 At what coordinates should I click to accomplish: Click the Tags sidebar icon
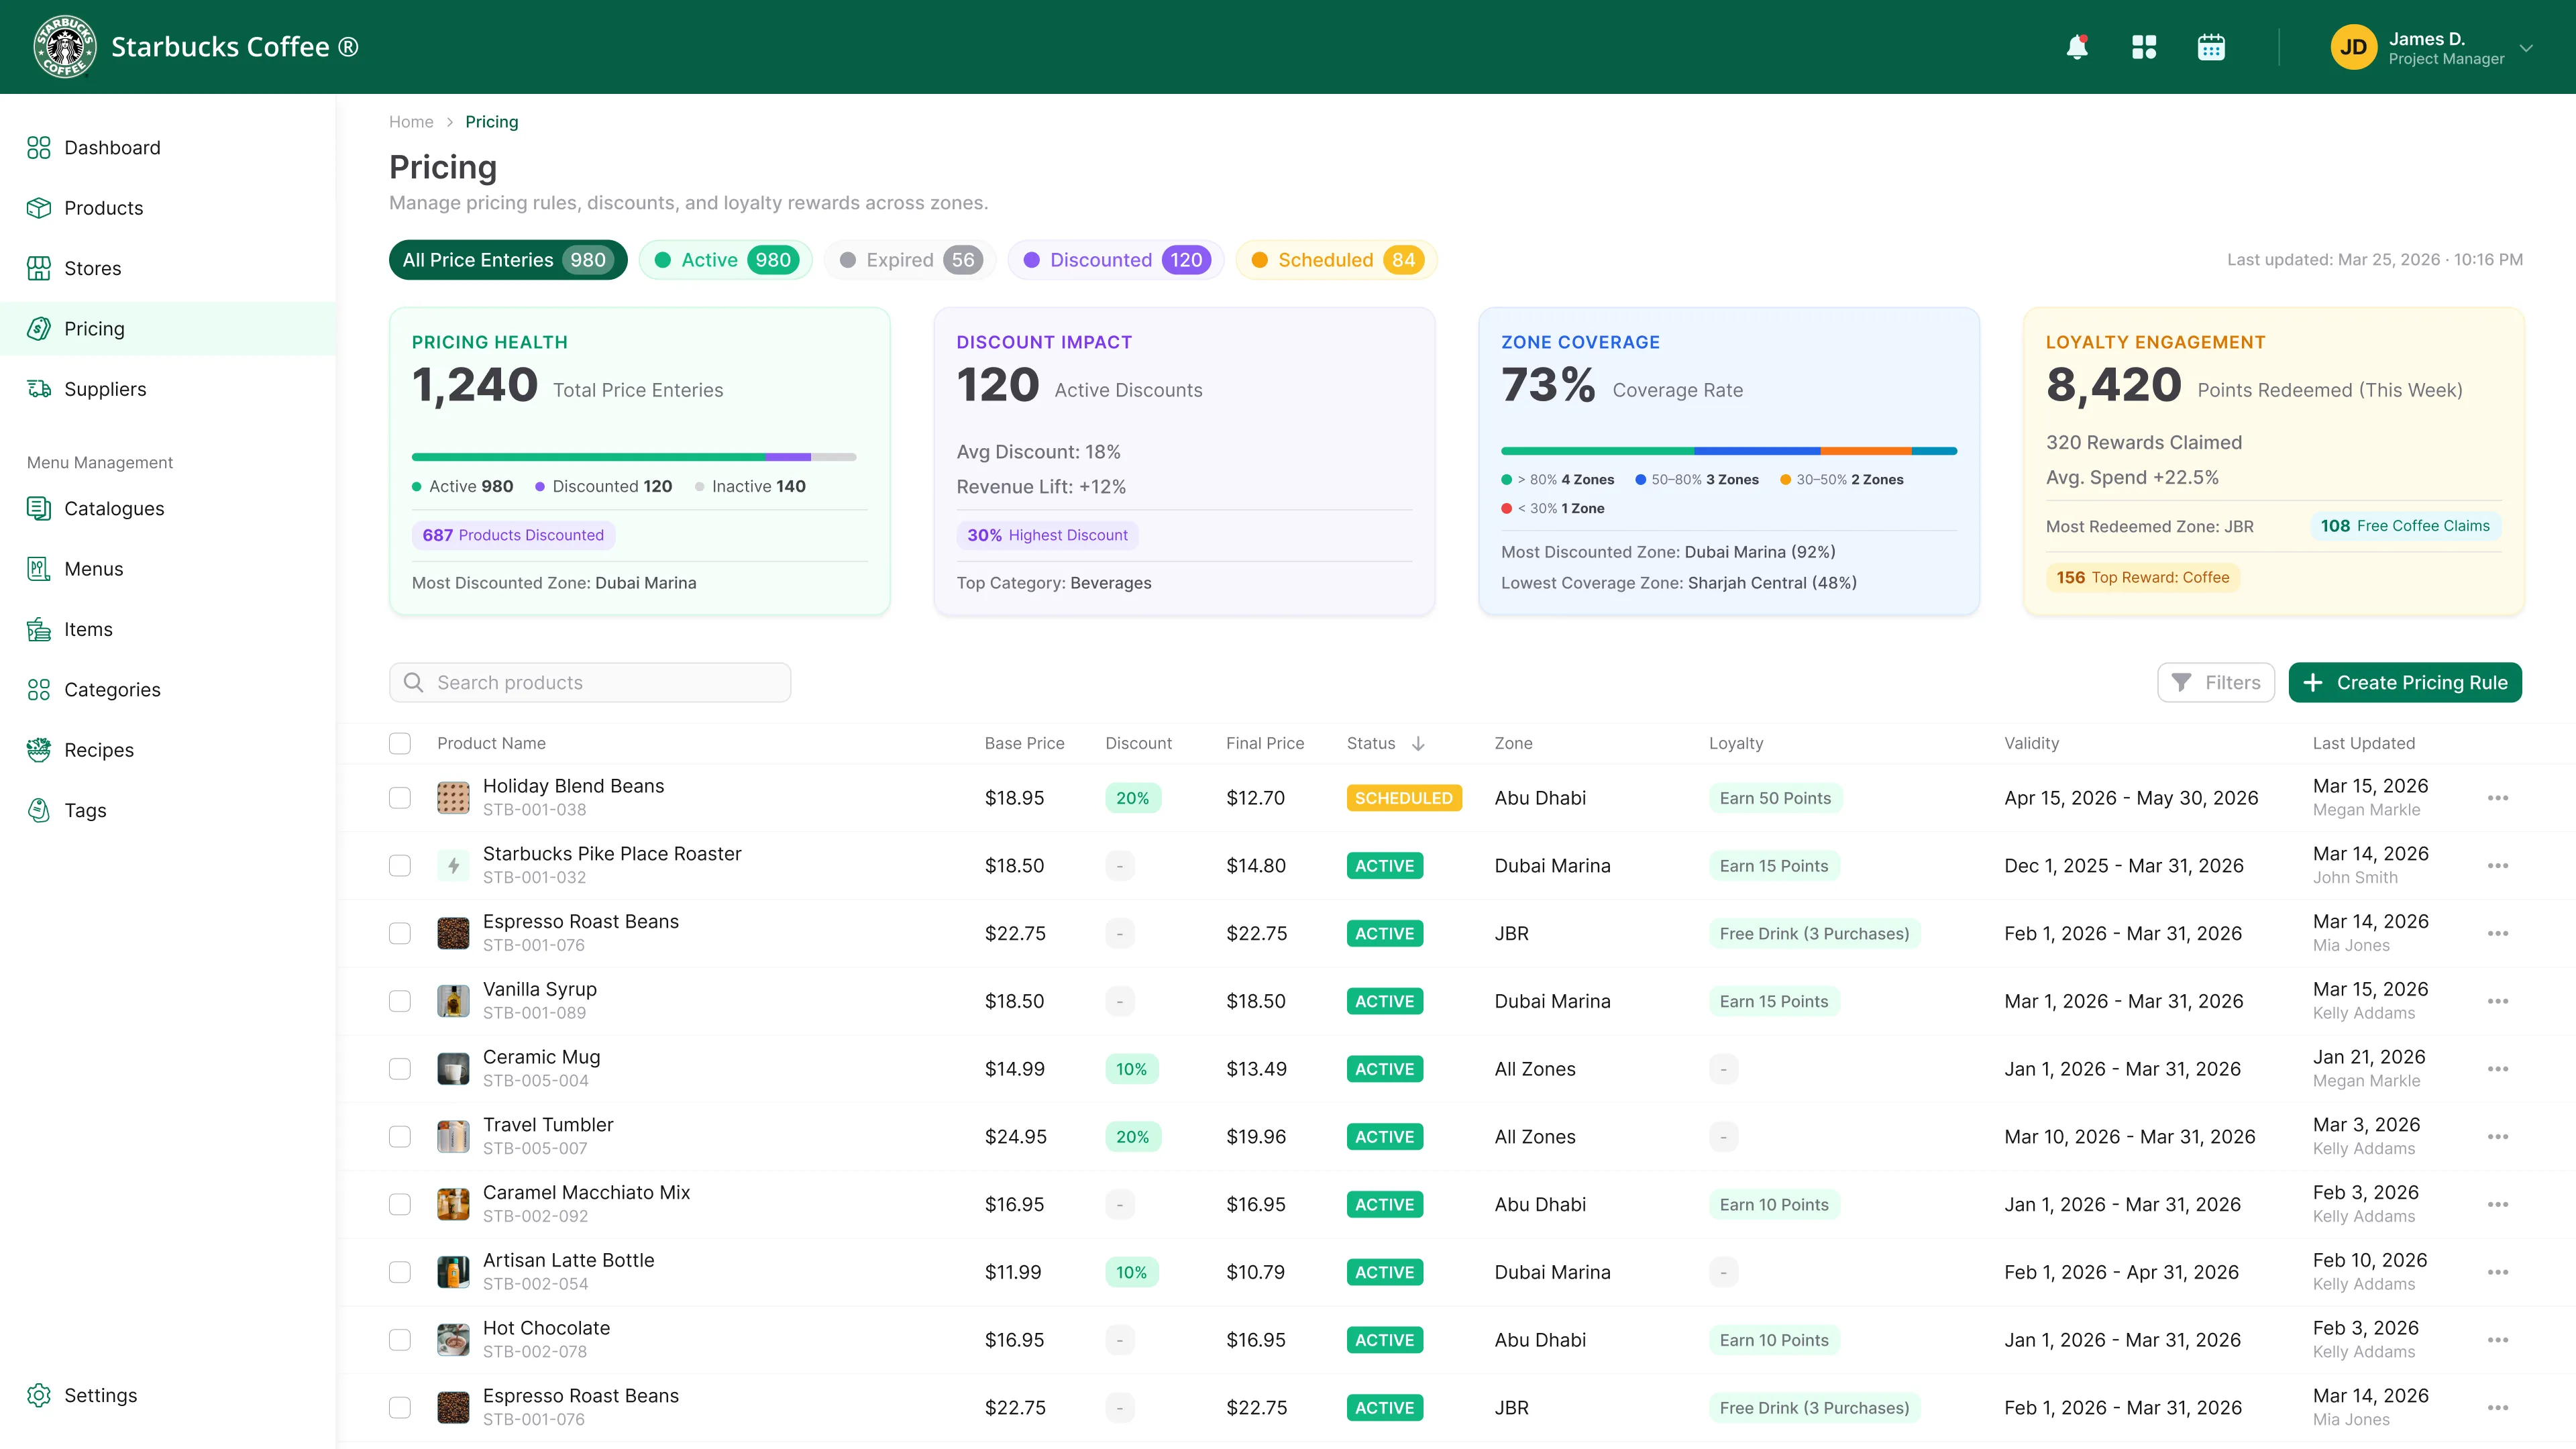[39, 810]
